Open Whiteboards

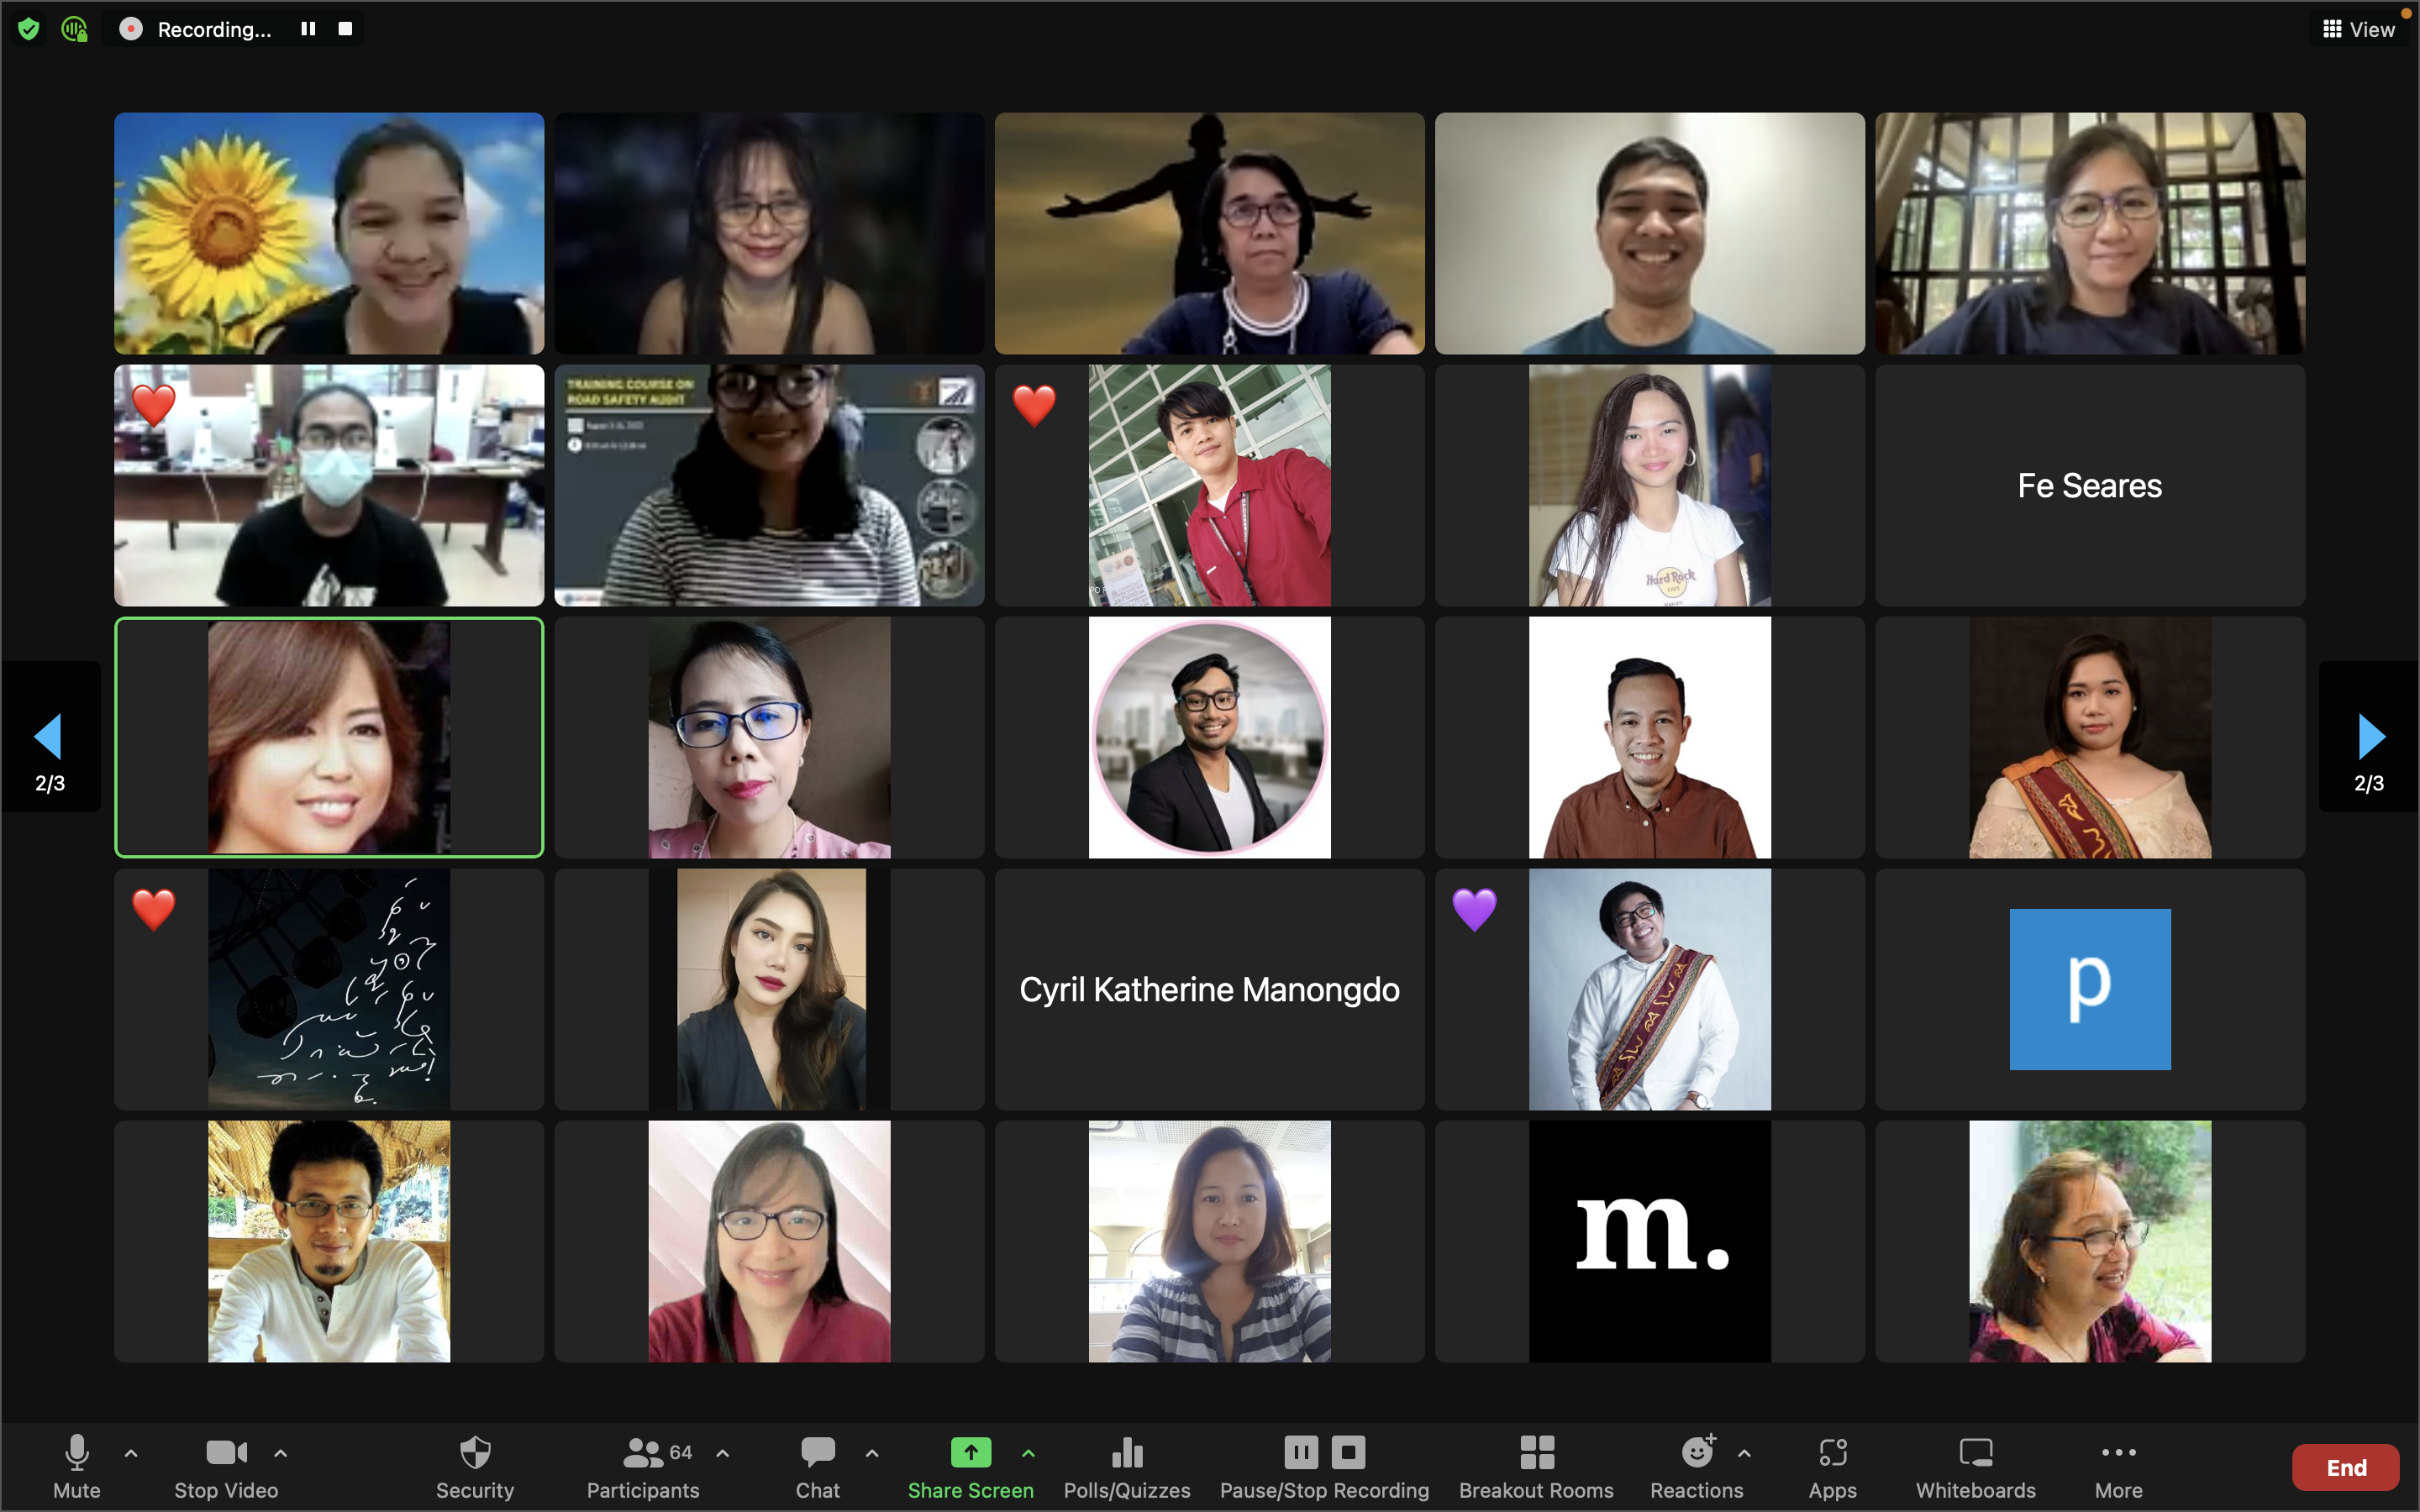1976,1466
